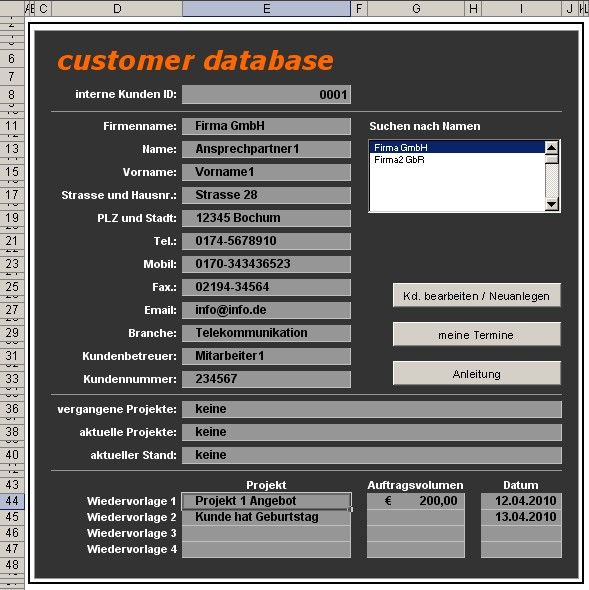Select column D header
The width and height of the screenshot is (589, 590).
tap(117, 8)
